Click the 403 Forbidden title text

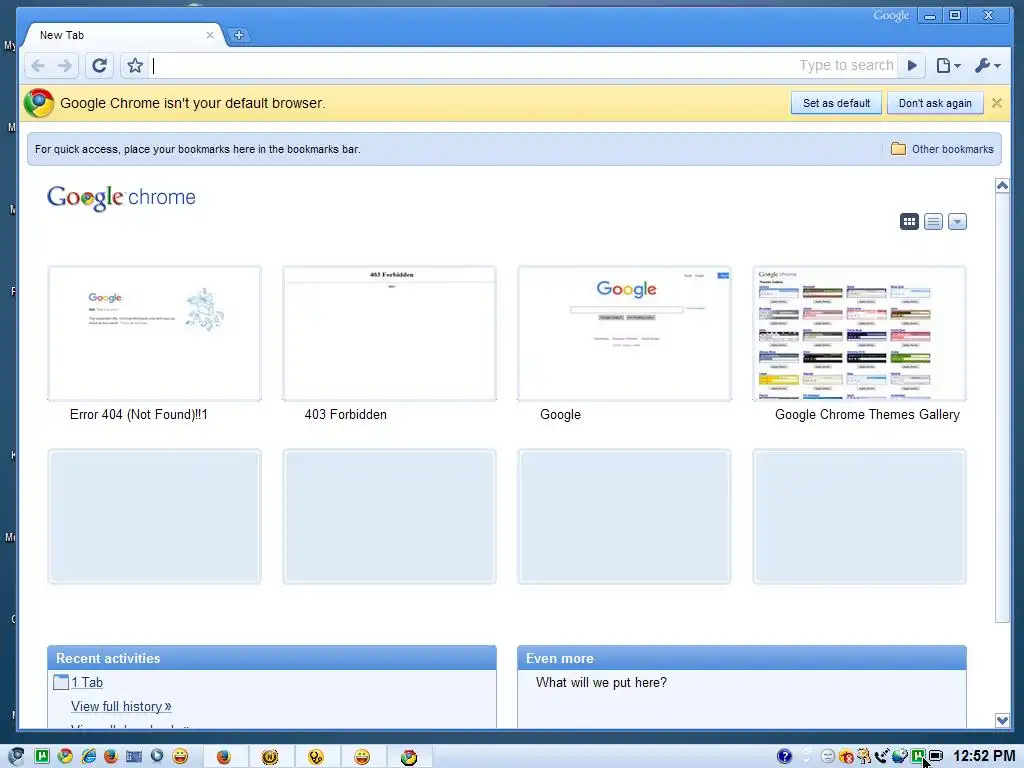(345, 415)
